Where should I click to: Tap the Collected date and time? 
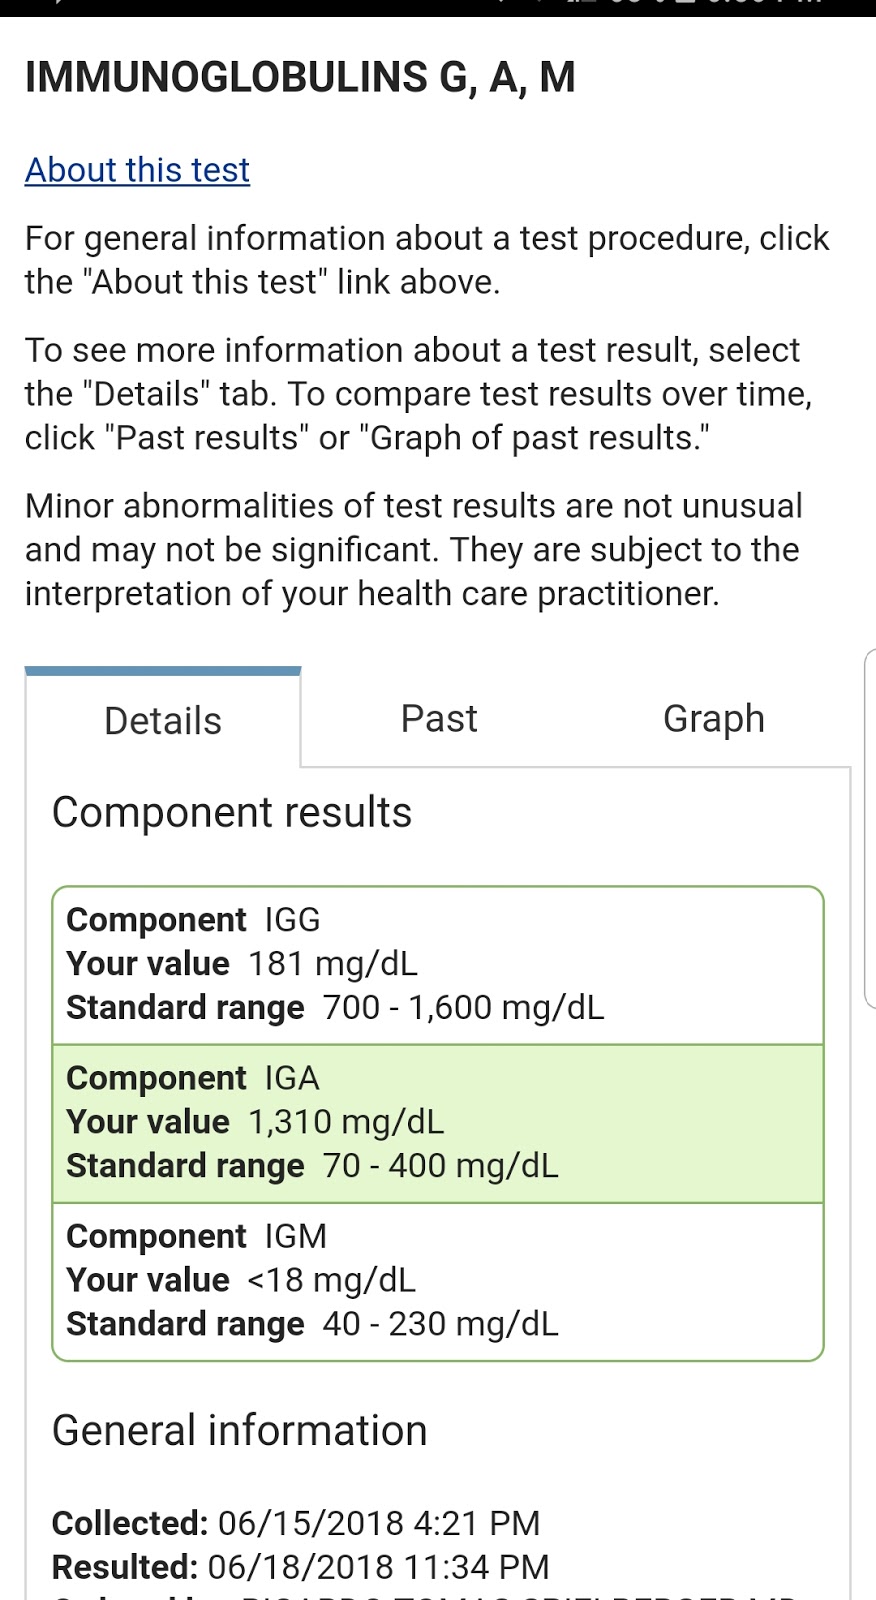pos(378,1522)
